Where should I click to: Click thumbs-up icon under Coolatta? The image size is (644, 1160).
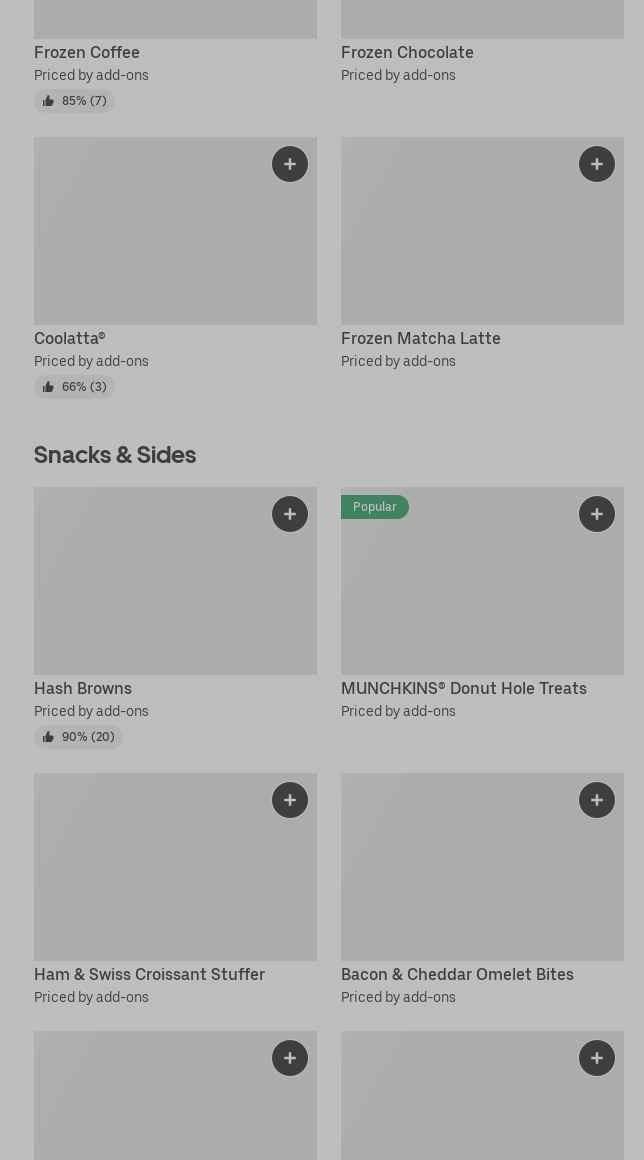point(48,387)
